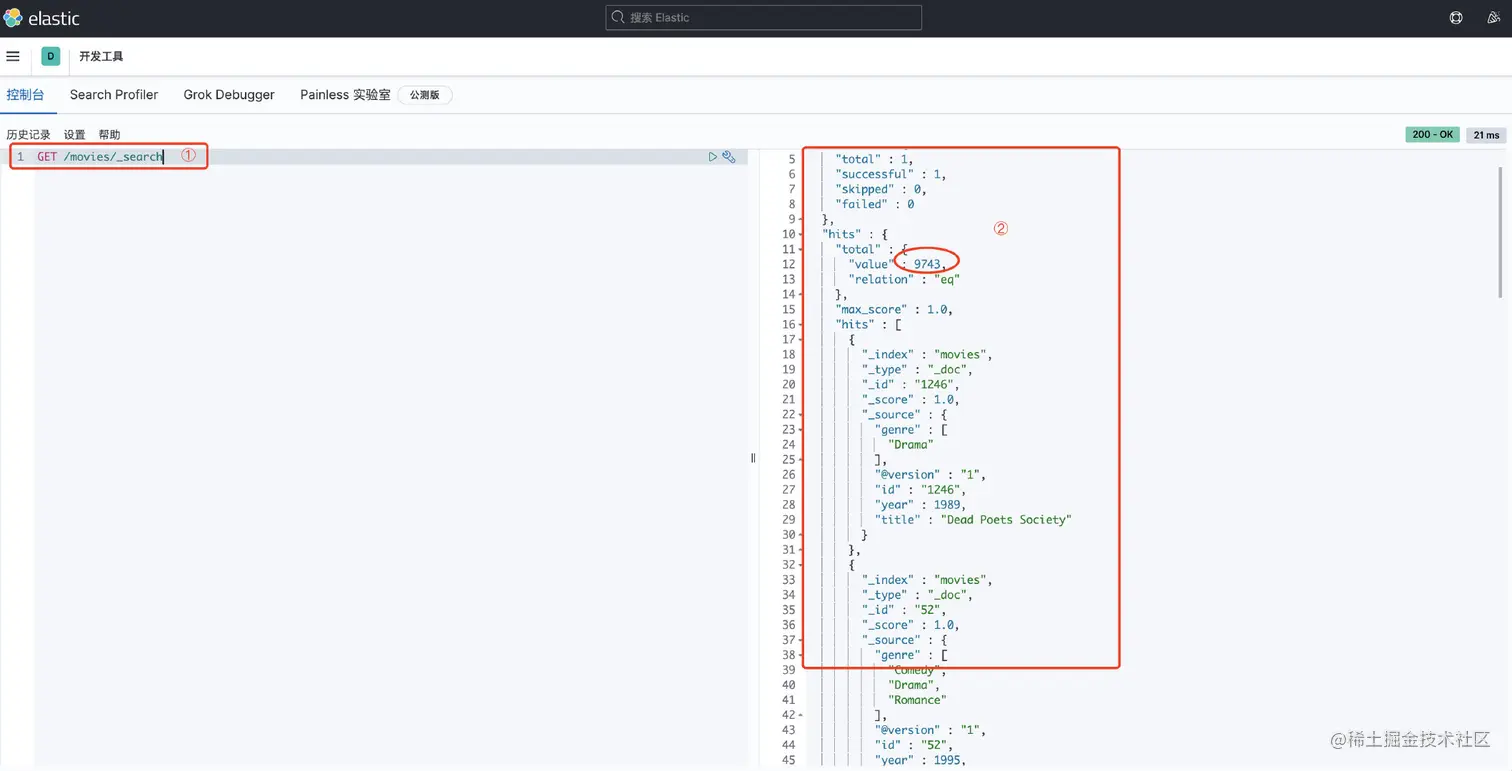Viewport: 1512px width, 771px height.
Task: Click the 200 - OK status badge
Action: click(x=1432, y=135)
